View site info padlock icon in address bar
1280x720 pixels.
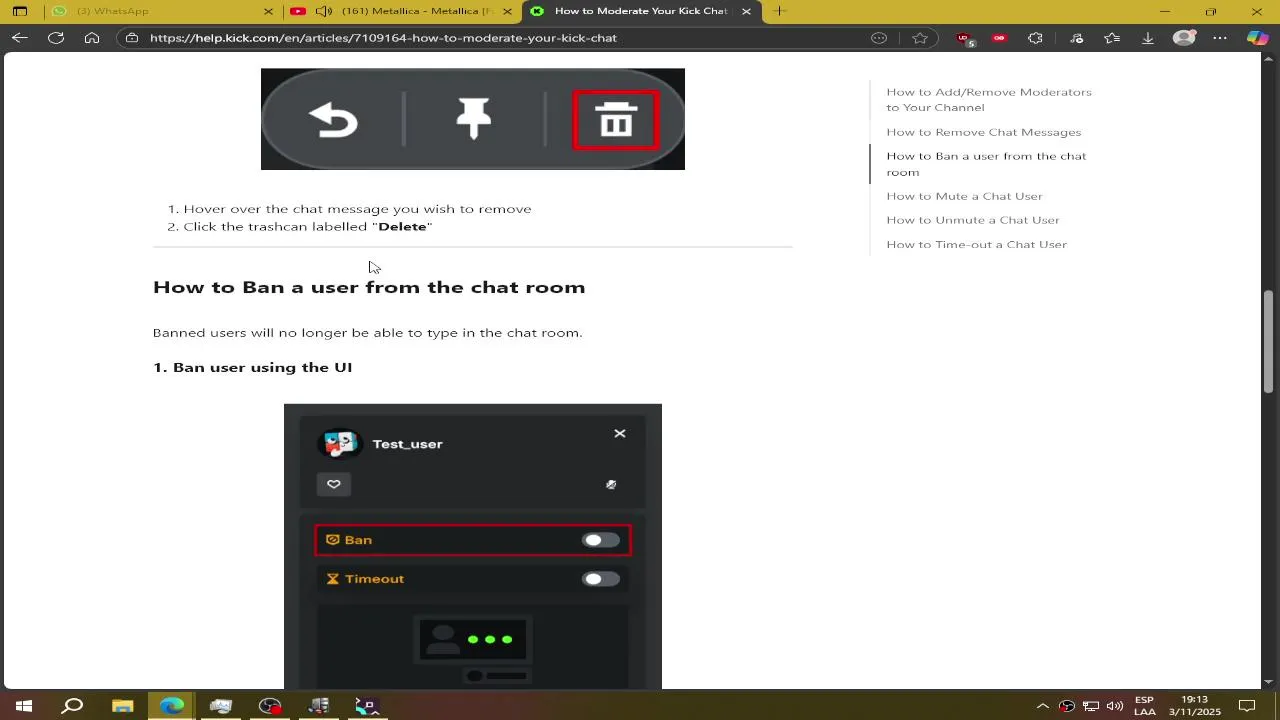click(132, 38)
